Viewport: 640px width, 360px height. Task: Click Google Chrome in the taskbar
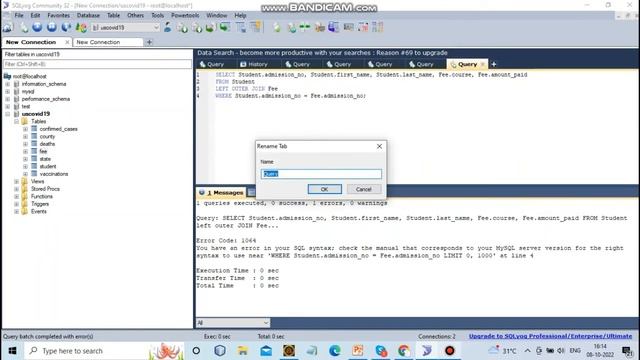pos(404,351)
